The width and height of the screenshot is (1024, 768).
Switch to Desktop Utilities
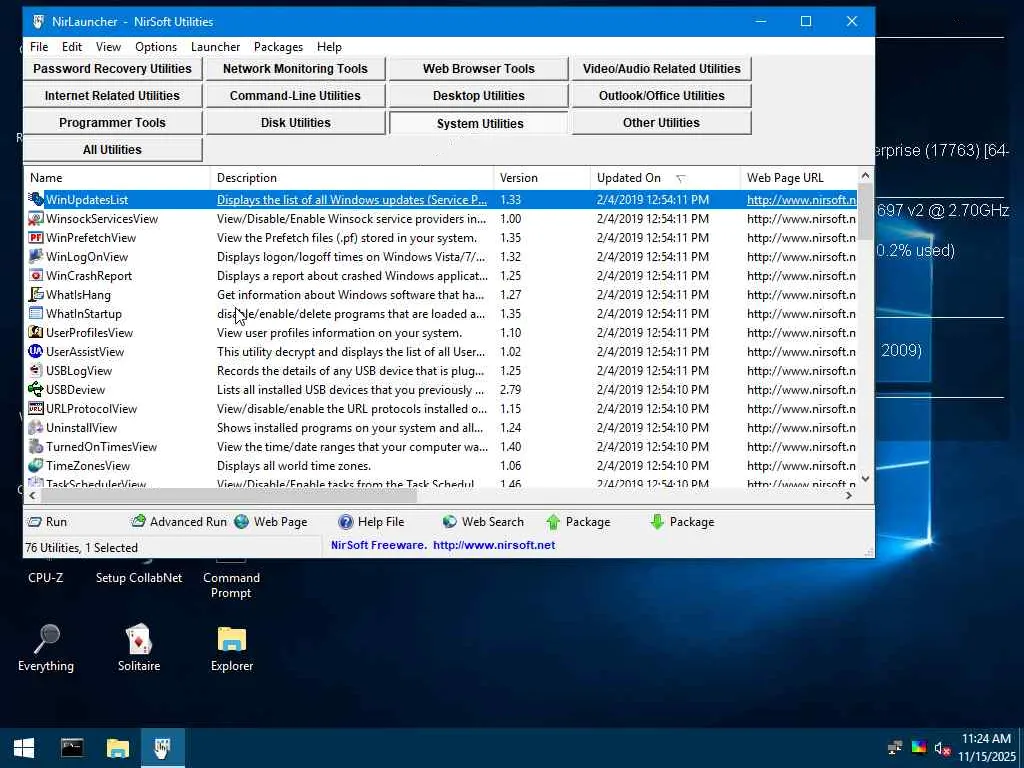479,95
